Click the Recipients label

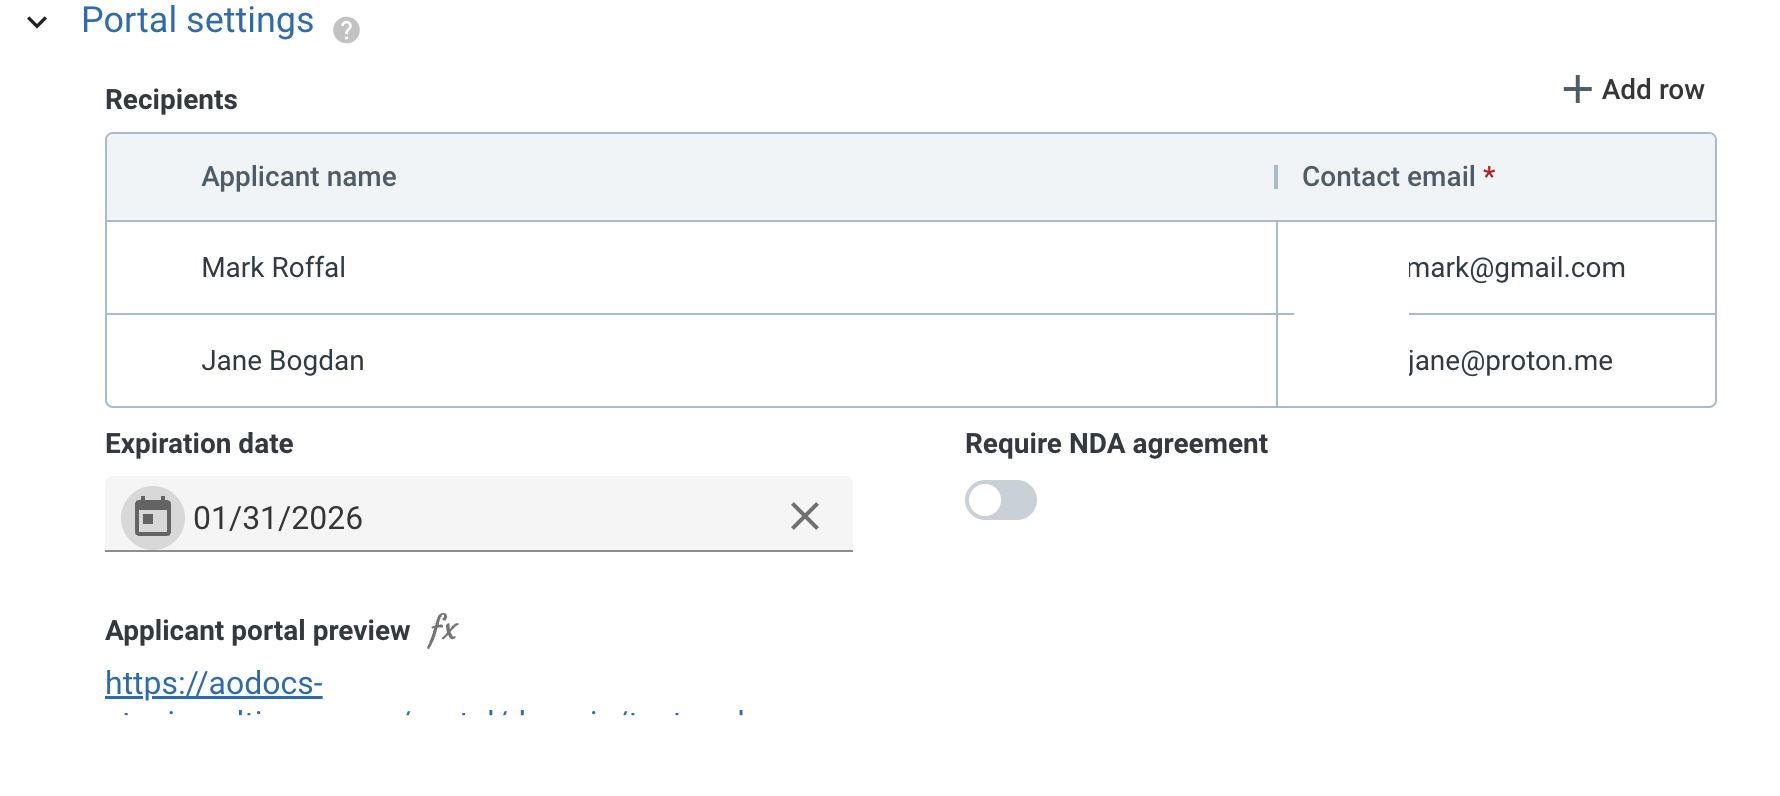(171, 100)
